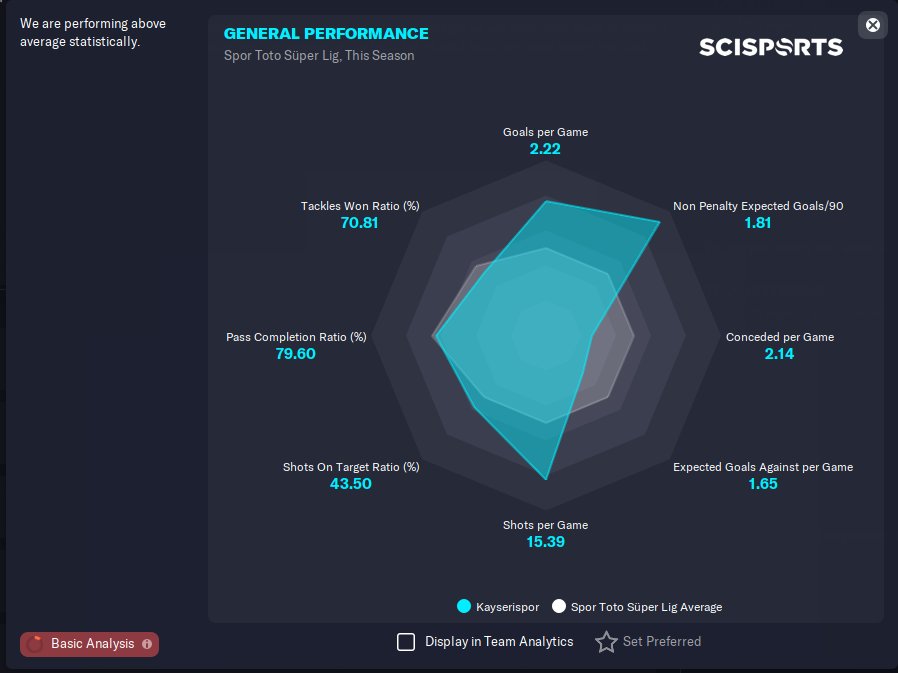Select the Shots On Target Ratio label
Viewport: 898px width, 673px height.
click(351, 467)
